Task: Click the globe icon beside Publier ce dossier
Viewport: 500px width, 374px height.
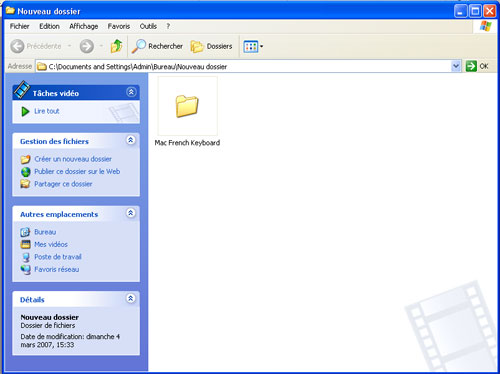Action: 25,172
